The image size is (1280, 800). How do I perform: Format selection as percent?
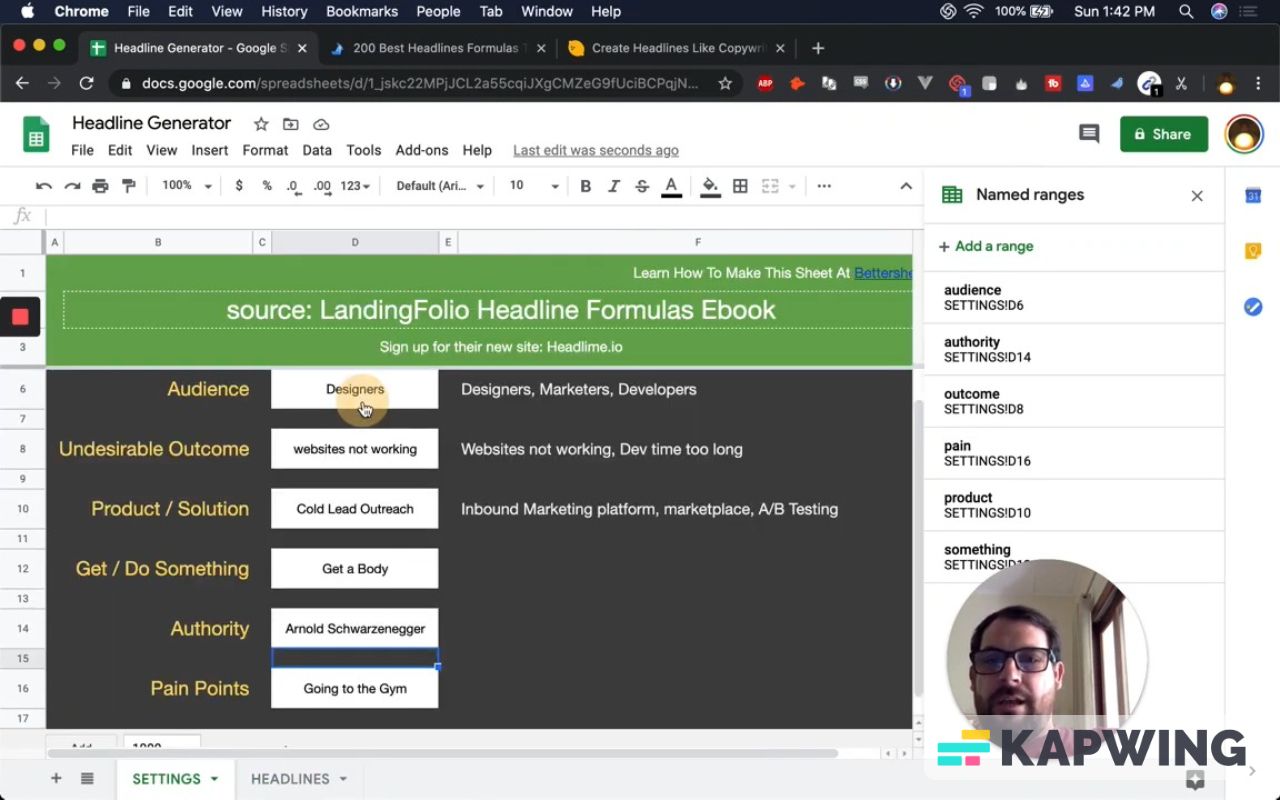(x=267, y=186)
